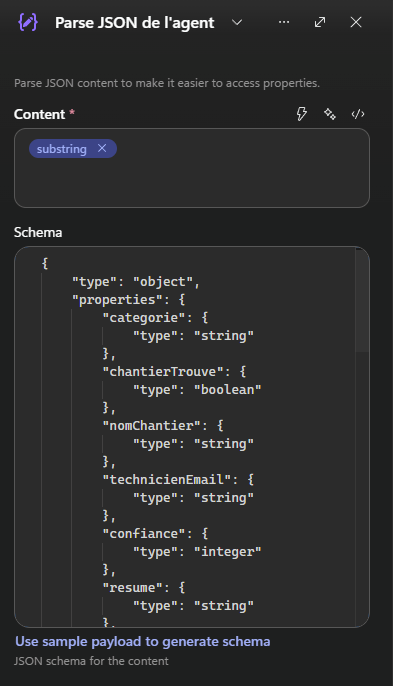Open dynamic content via the lightning icon
This screenshot has width=393, height=686.
click(x=302, y=114)
